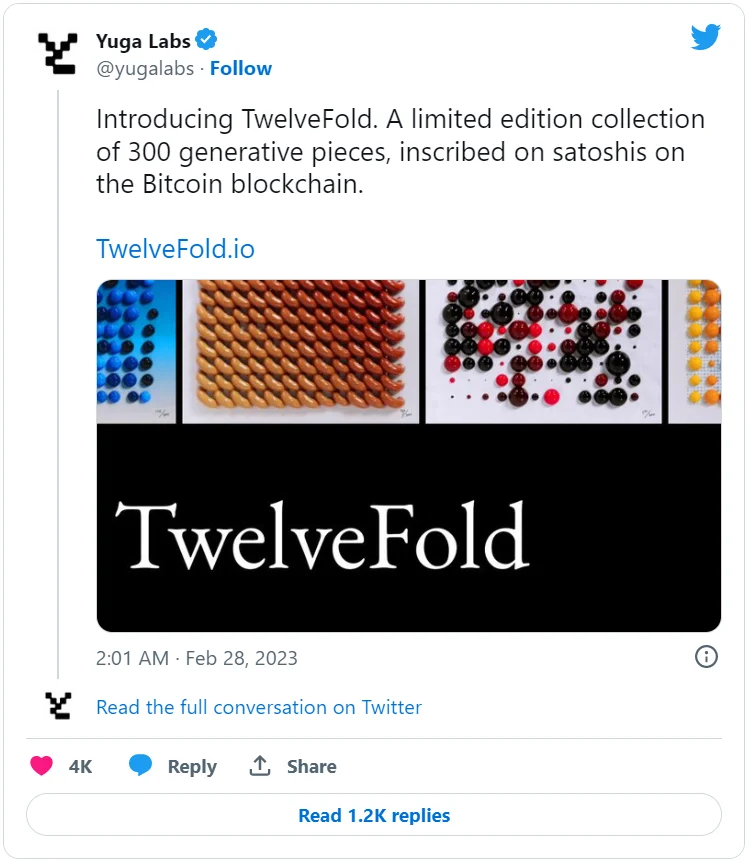This screenshot has width=752, height=861.
Task: Click the 2:01 AM Feb 28, 2023 timestamp
Action: pyautogui.click(x=197, y=658)
